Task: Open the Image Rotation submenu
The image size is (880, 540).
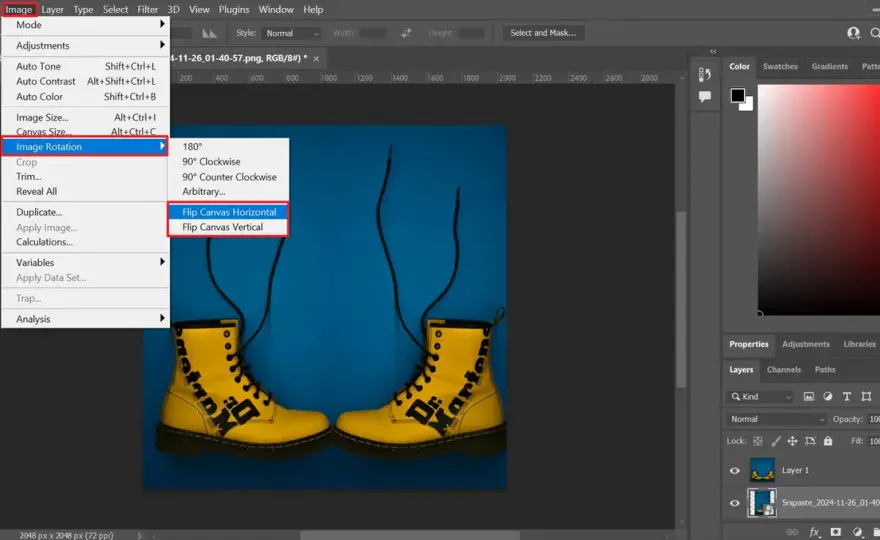Action: pos(85,147)
